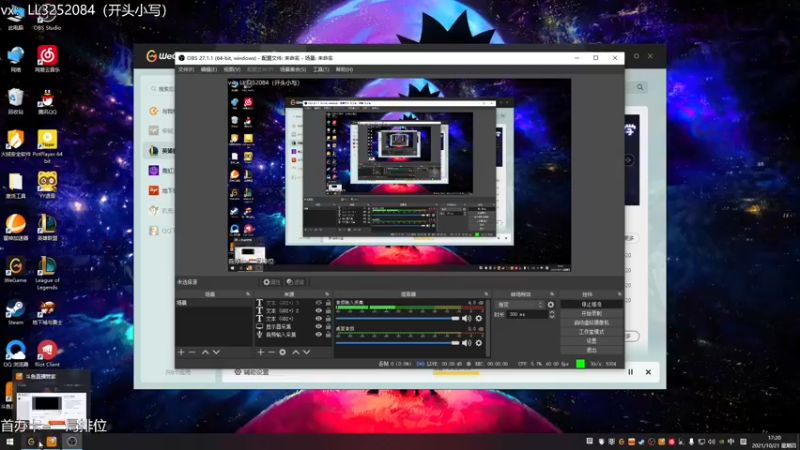
Task: Pop out the Sources dock panel
Action: (327, 294)
